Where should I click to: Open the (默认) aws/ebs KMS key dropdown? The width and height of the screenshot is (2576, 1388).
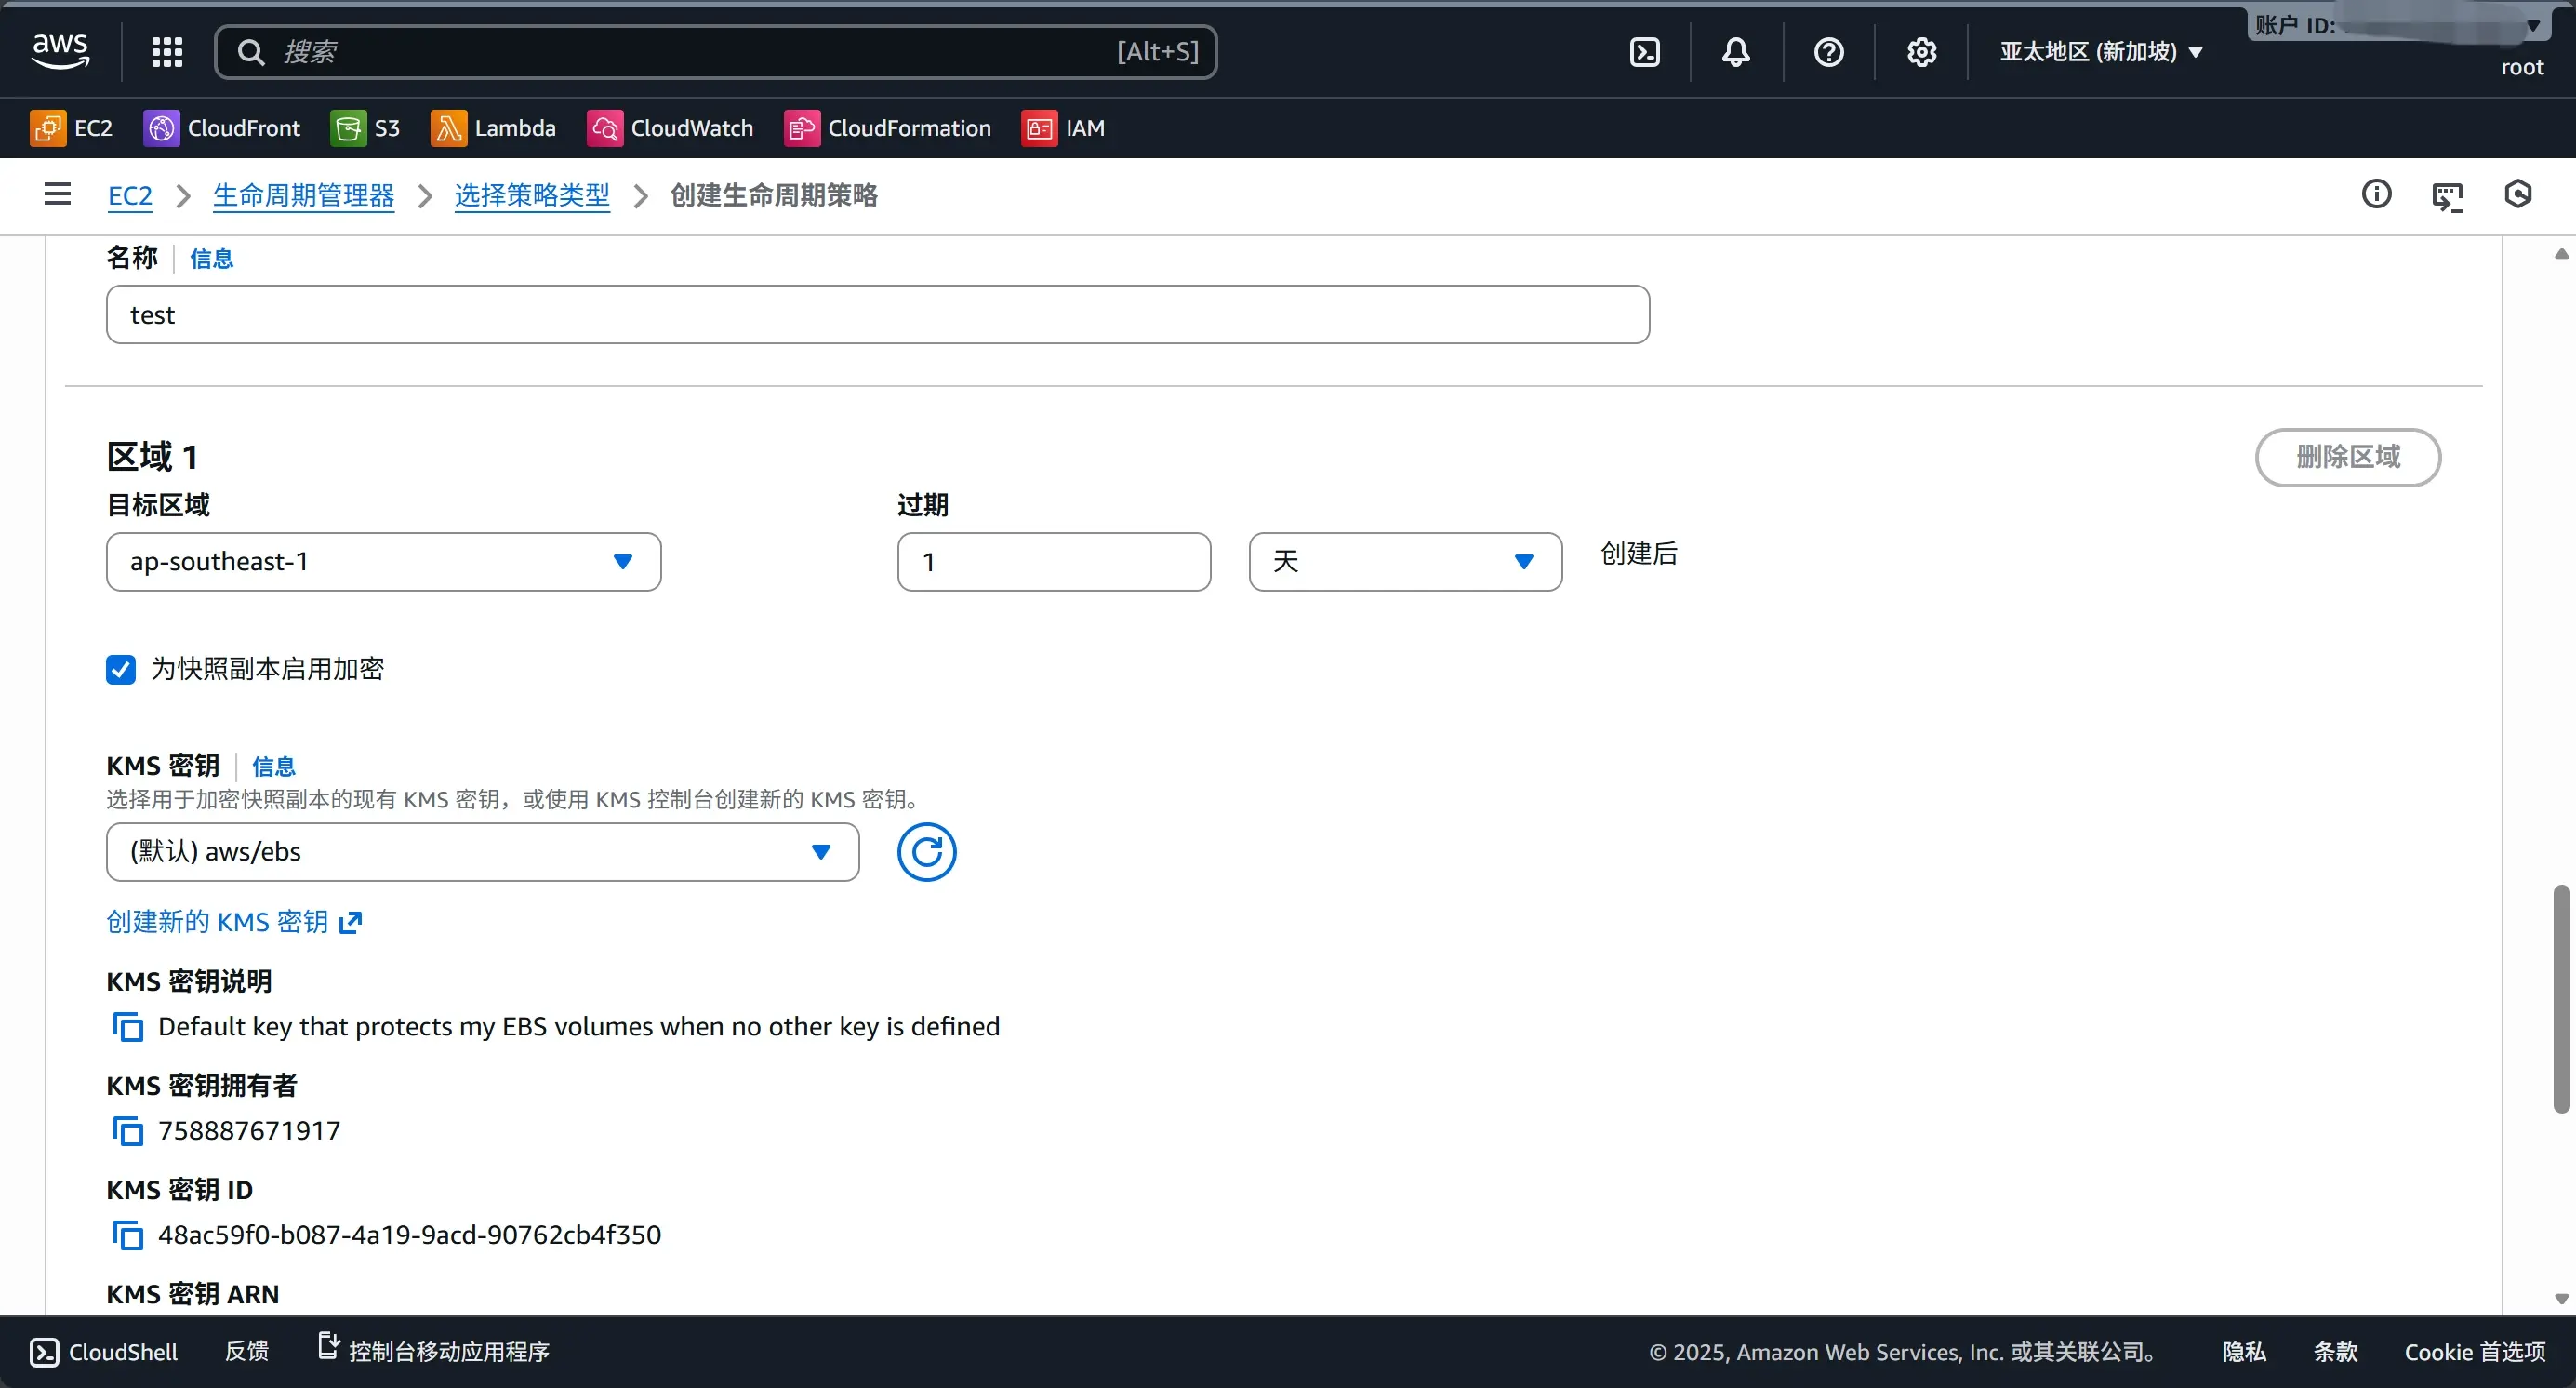tap(482, 852)
